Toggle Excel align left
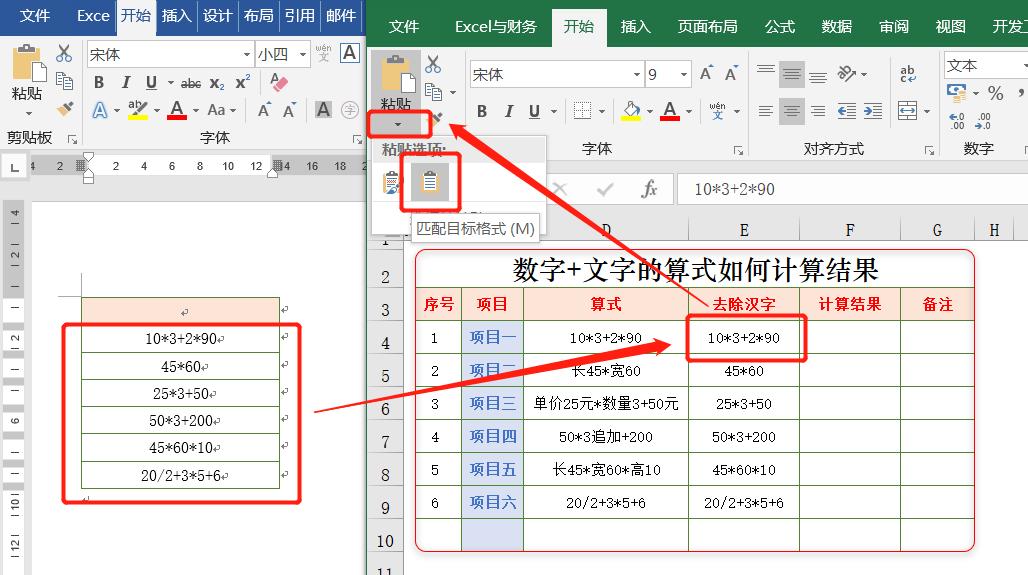Image resolution: width=1028 pixels, height=575 pixels. [x=765, y=111]
